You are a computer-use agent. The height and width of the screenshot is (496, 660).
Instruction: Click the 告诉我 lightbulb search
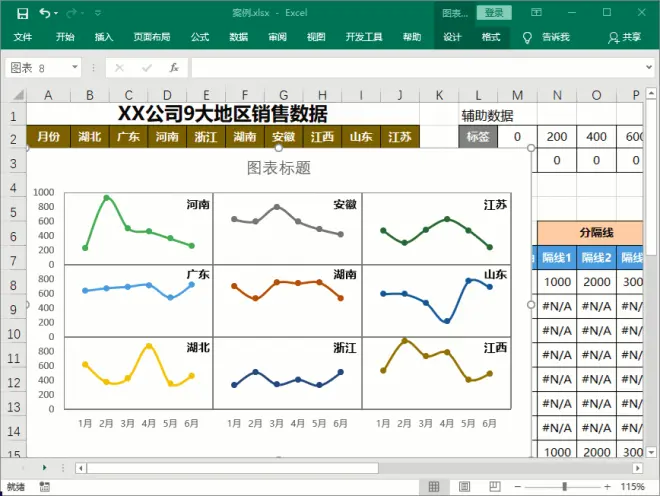[547, 37]
